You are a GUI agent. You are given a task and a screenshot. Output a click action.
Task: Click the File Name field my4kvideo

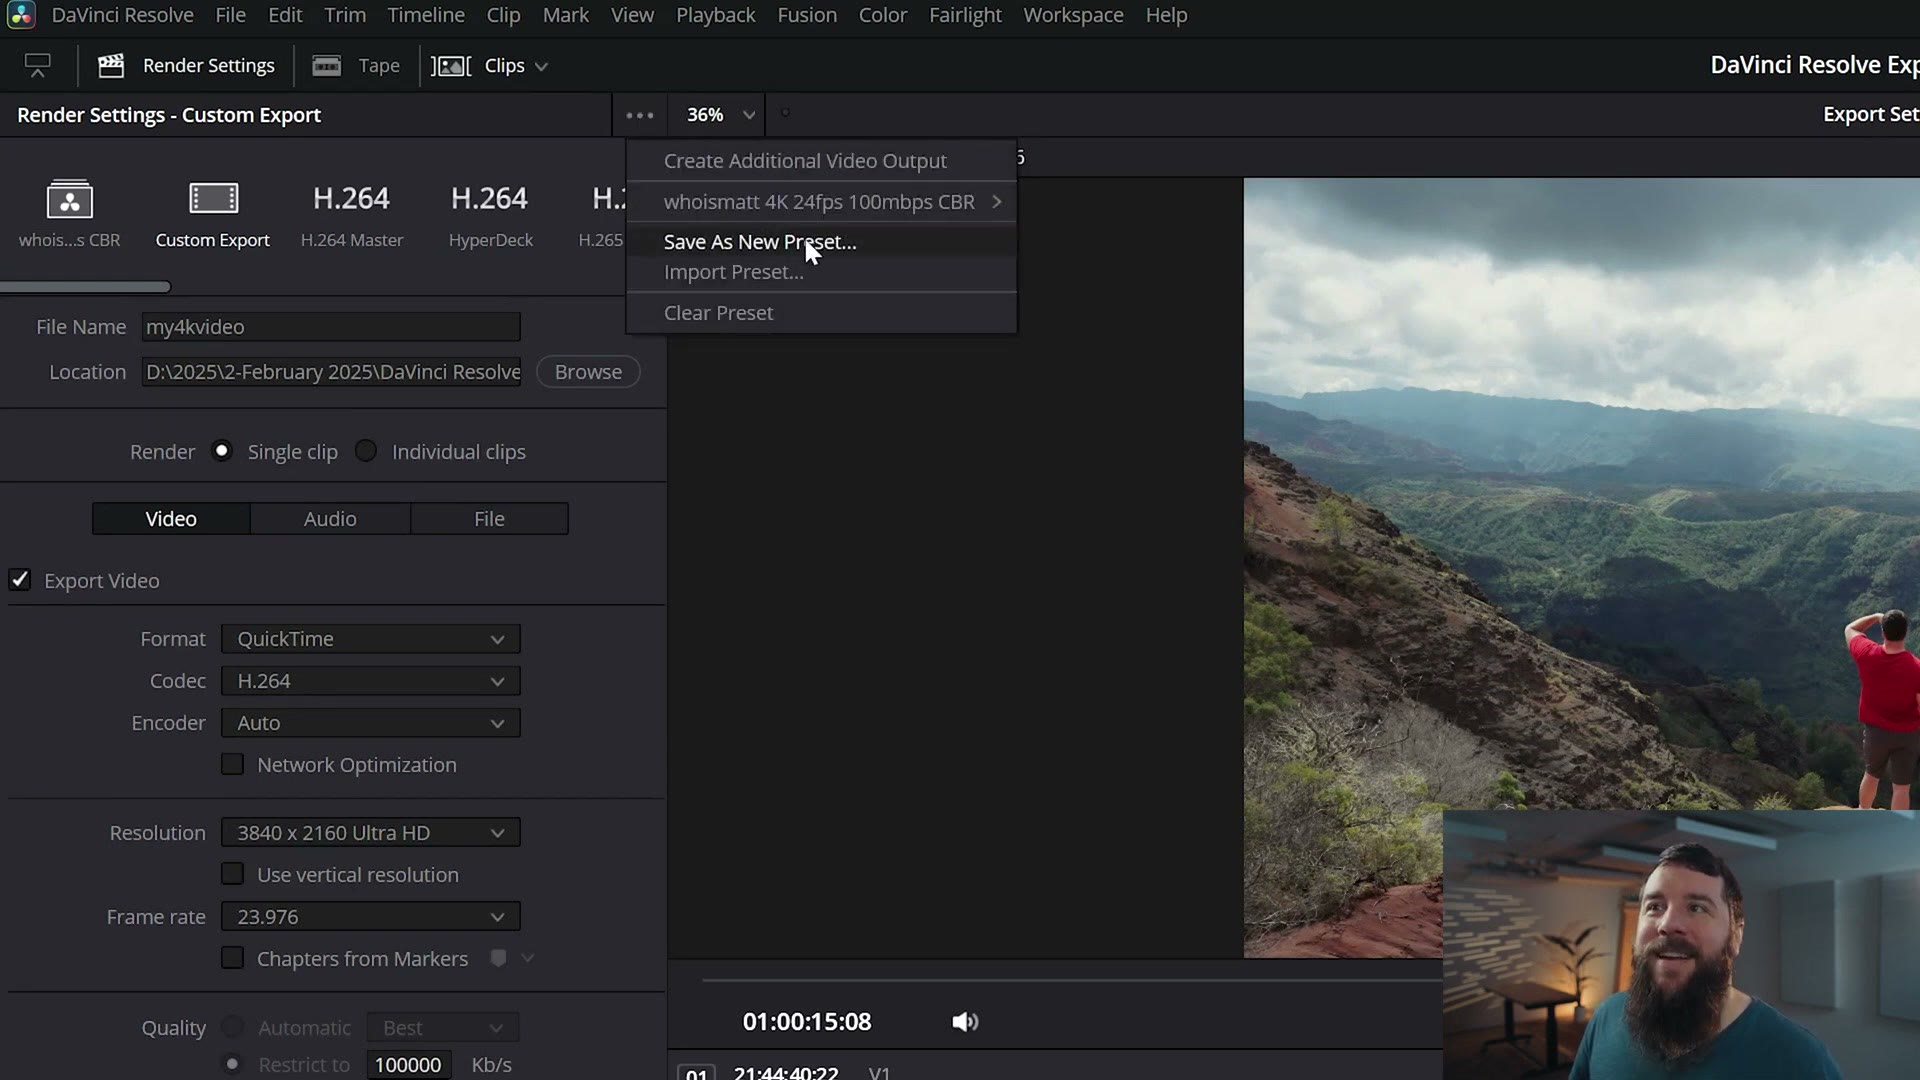click(x=331, y=327)
